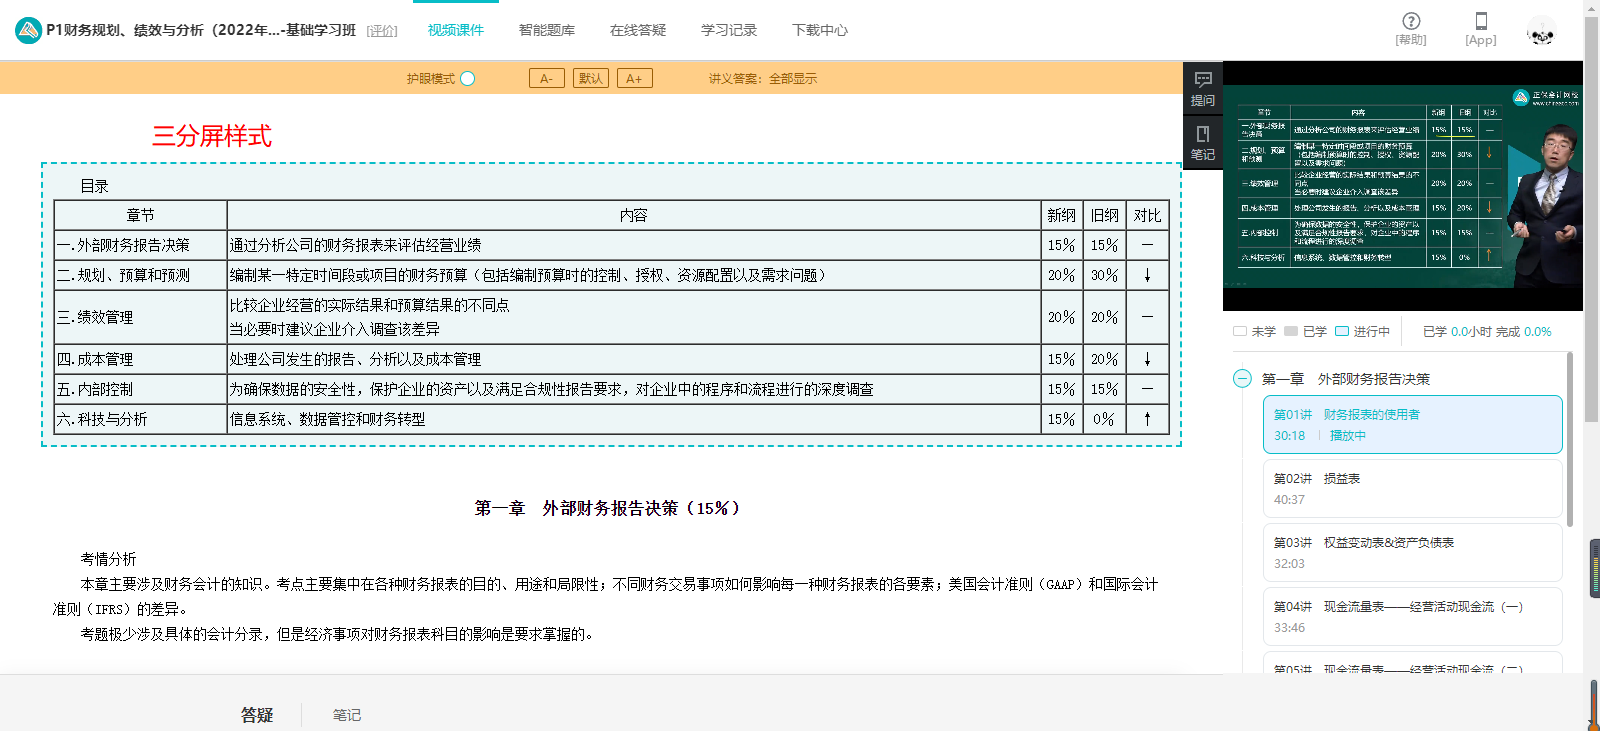The image size is (1600, 731).
Task: Toggle the 护眼模式 eye-care mode
Action: [x=468, y=78]
